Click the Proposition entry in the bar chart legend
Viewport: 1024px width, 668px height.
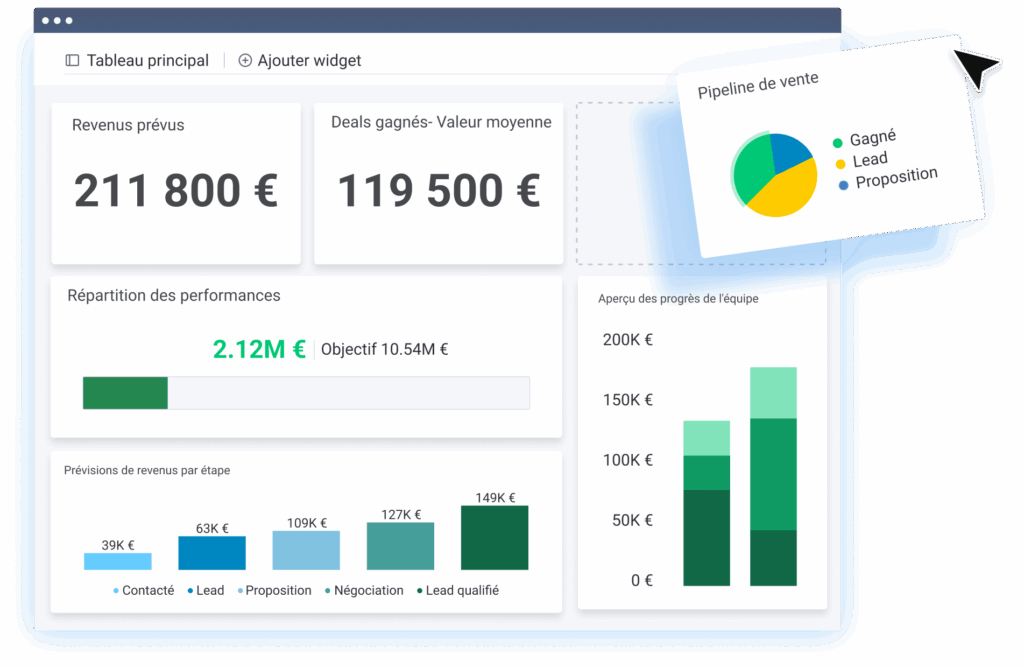274,590
